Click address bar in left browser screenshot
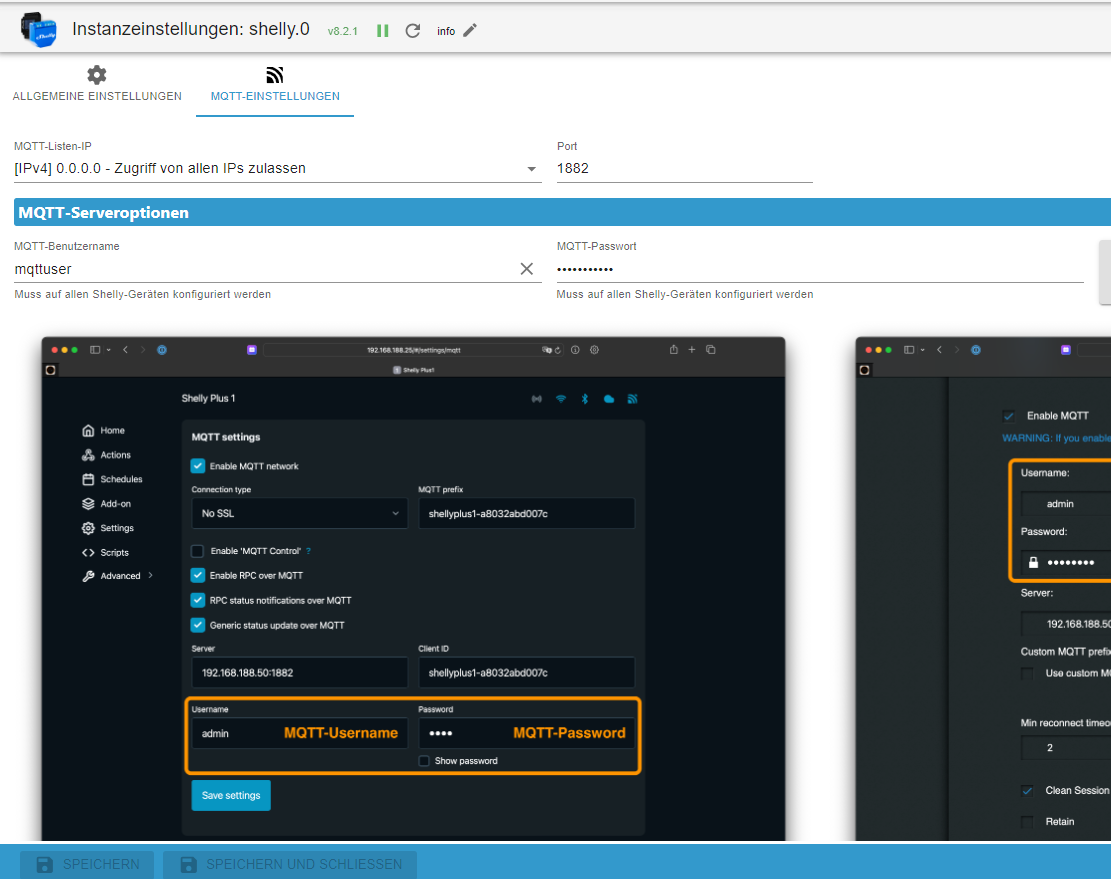Image resolution: width=1111 pixels, height=879 pixels. coord(414,350)
